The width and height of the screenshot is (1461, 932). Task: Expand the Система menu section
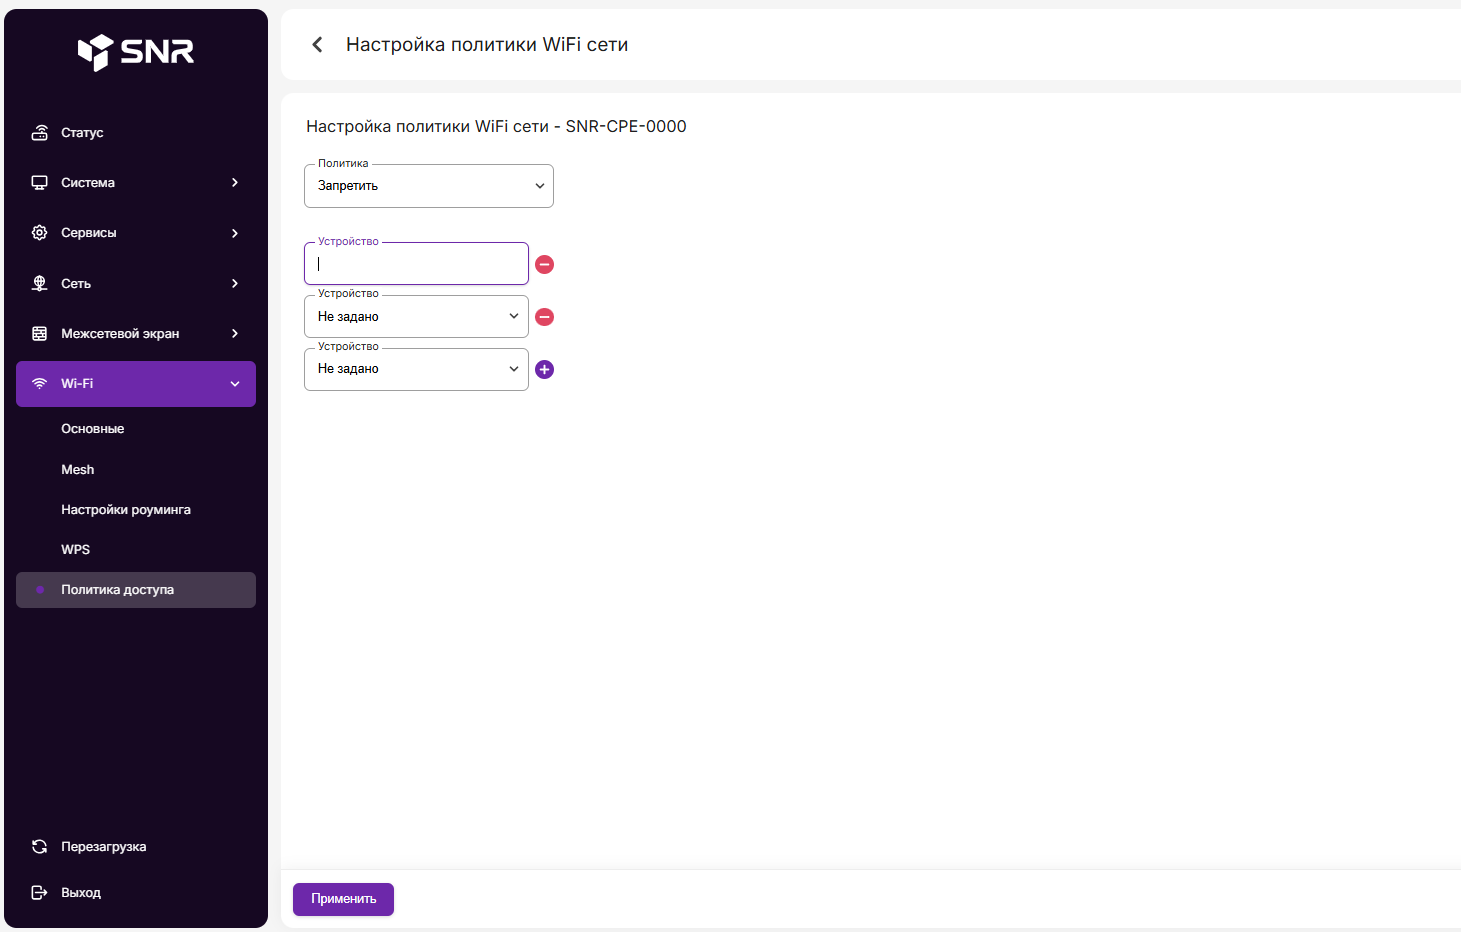[136, 183]
